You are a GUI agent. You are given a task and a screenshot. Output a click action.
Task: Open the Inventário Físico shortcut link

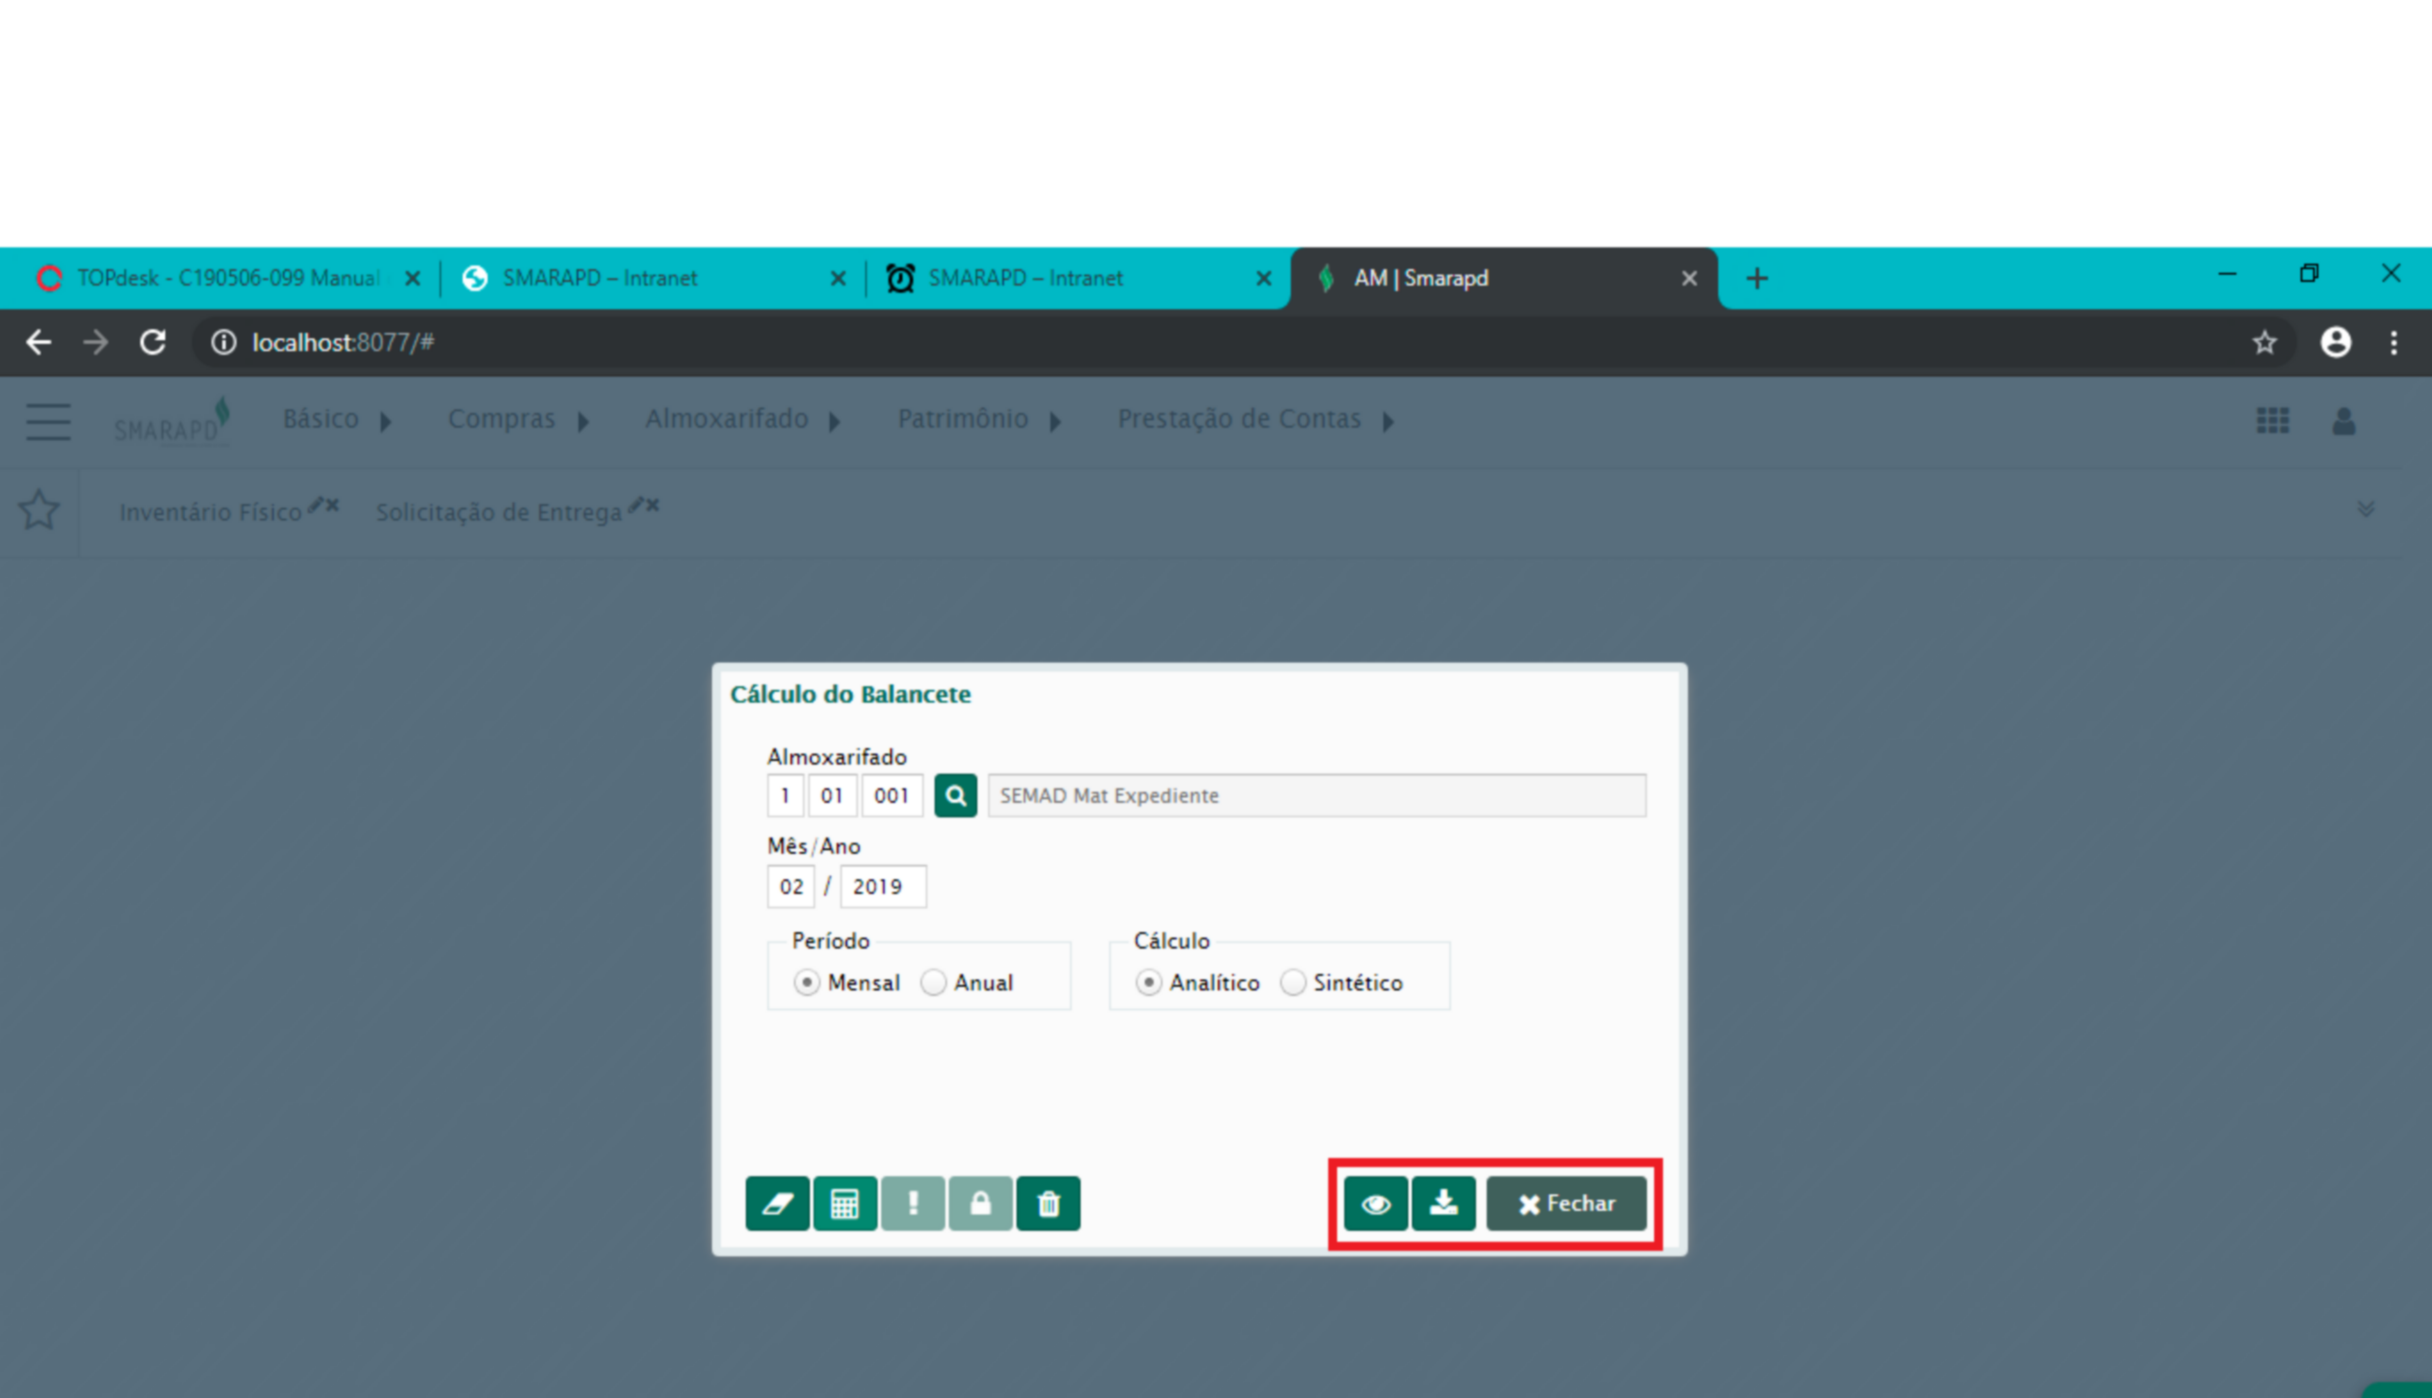210,512
